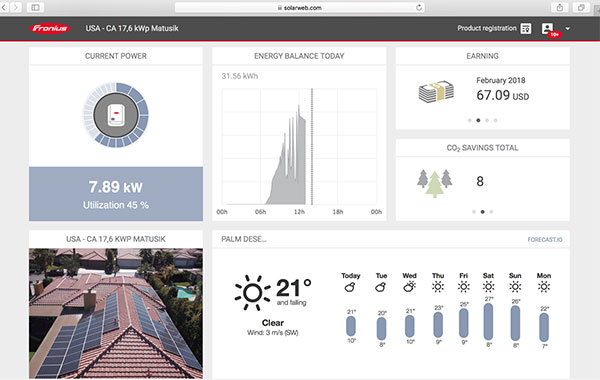
Task: Reload the page in the browser
Action: click(419, 8)
